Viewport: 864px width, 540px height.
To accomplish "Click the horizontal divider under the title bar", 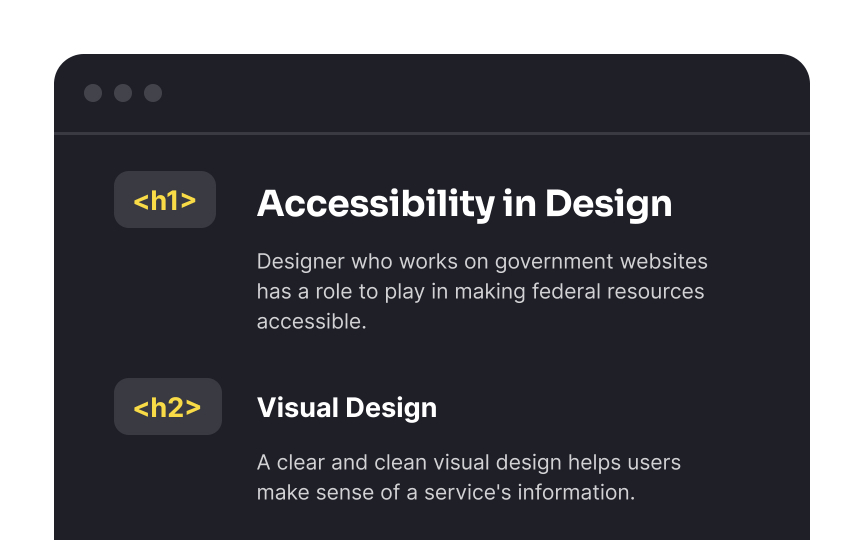I will pyautogui.click(x=432, y=133).
